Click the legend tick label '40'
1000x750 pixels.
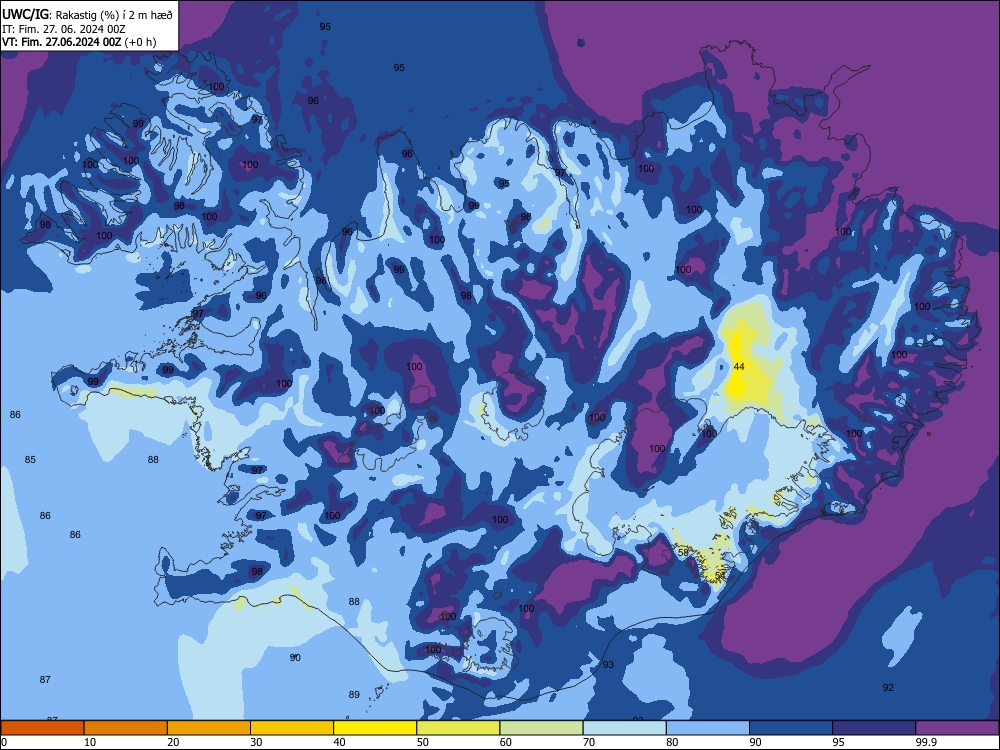[339, 742]
